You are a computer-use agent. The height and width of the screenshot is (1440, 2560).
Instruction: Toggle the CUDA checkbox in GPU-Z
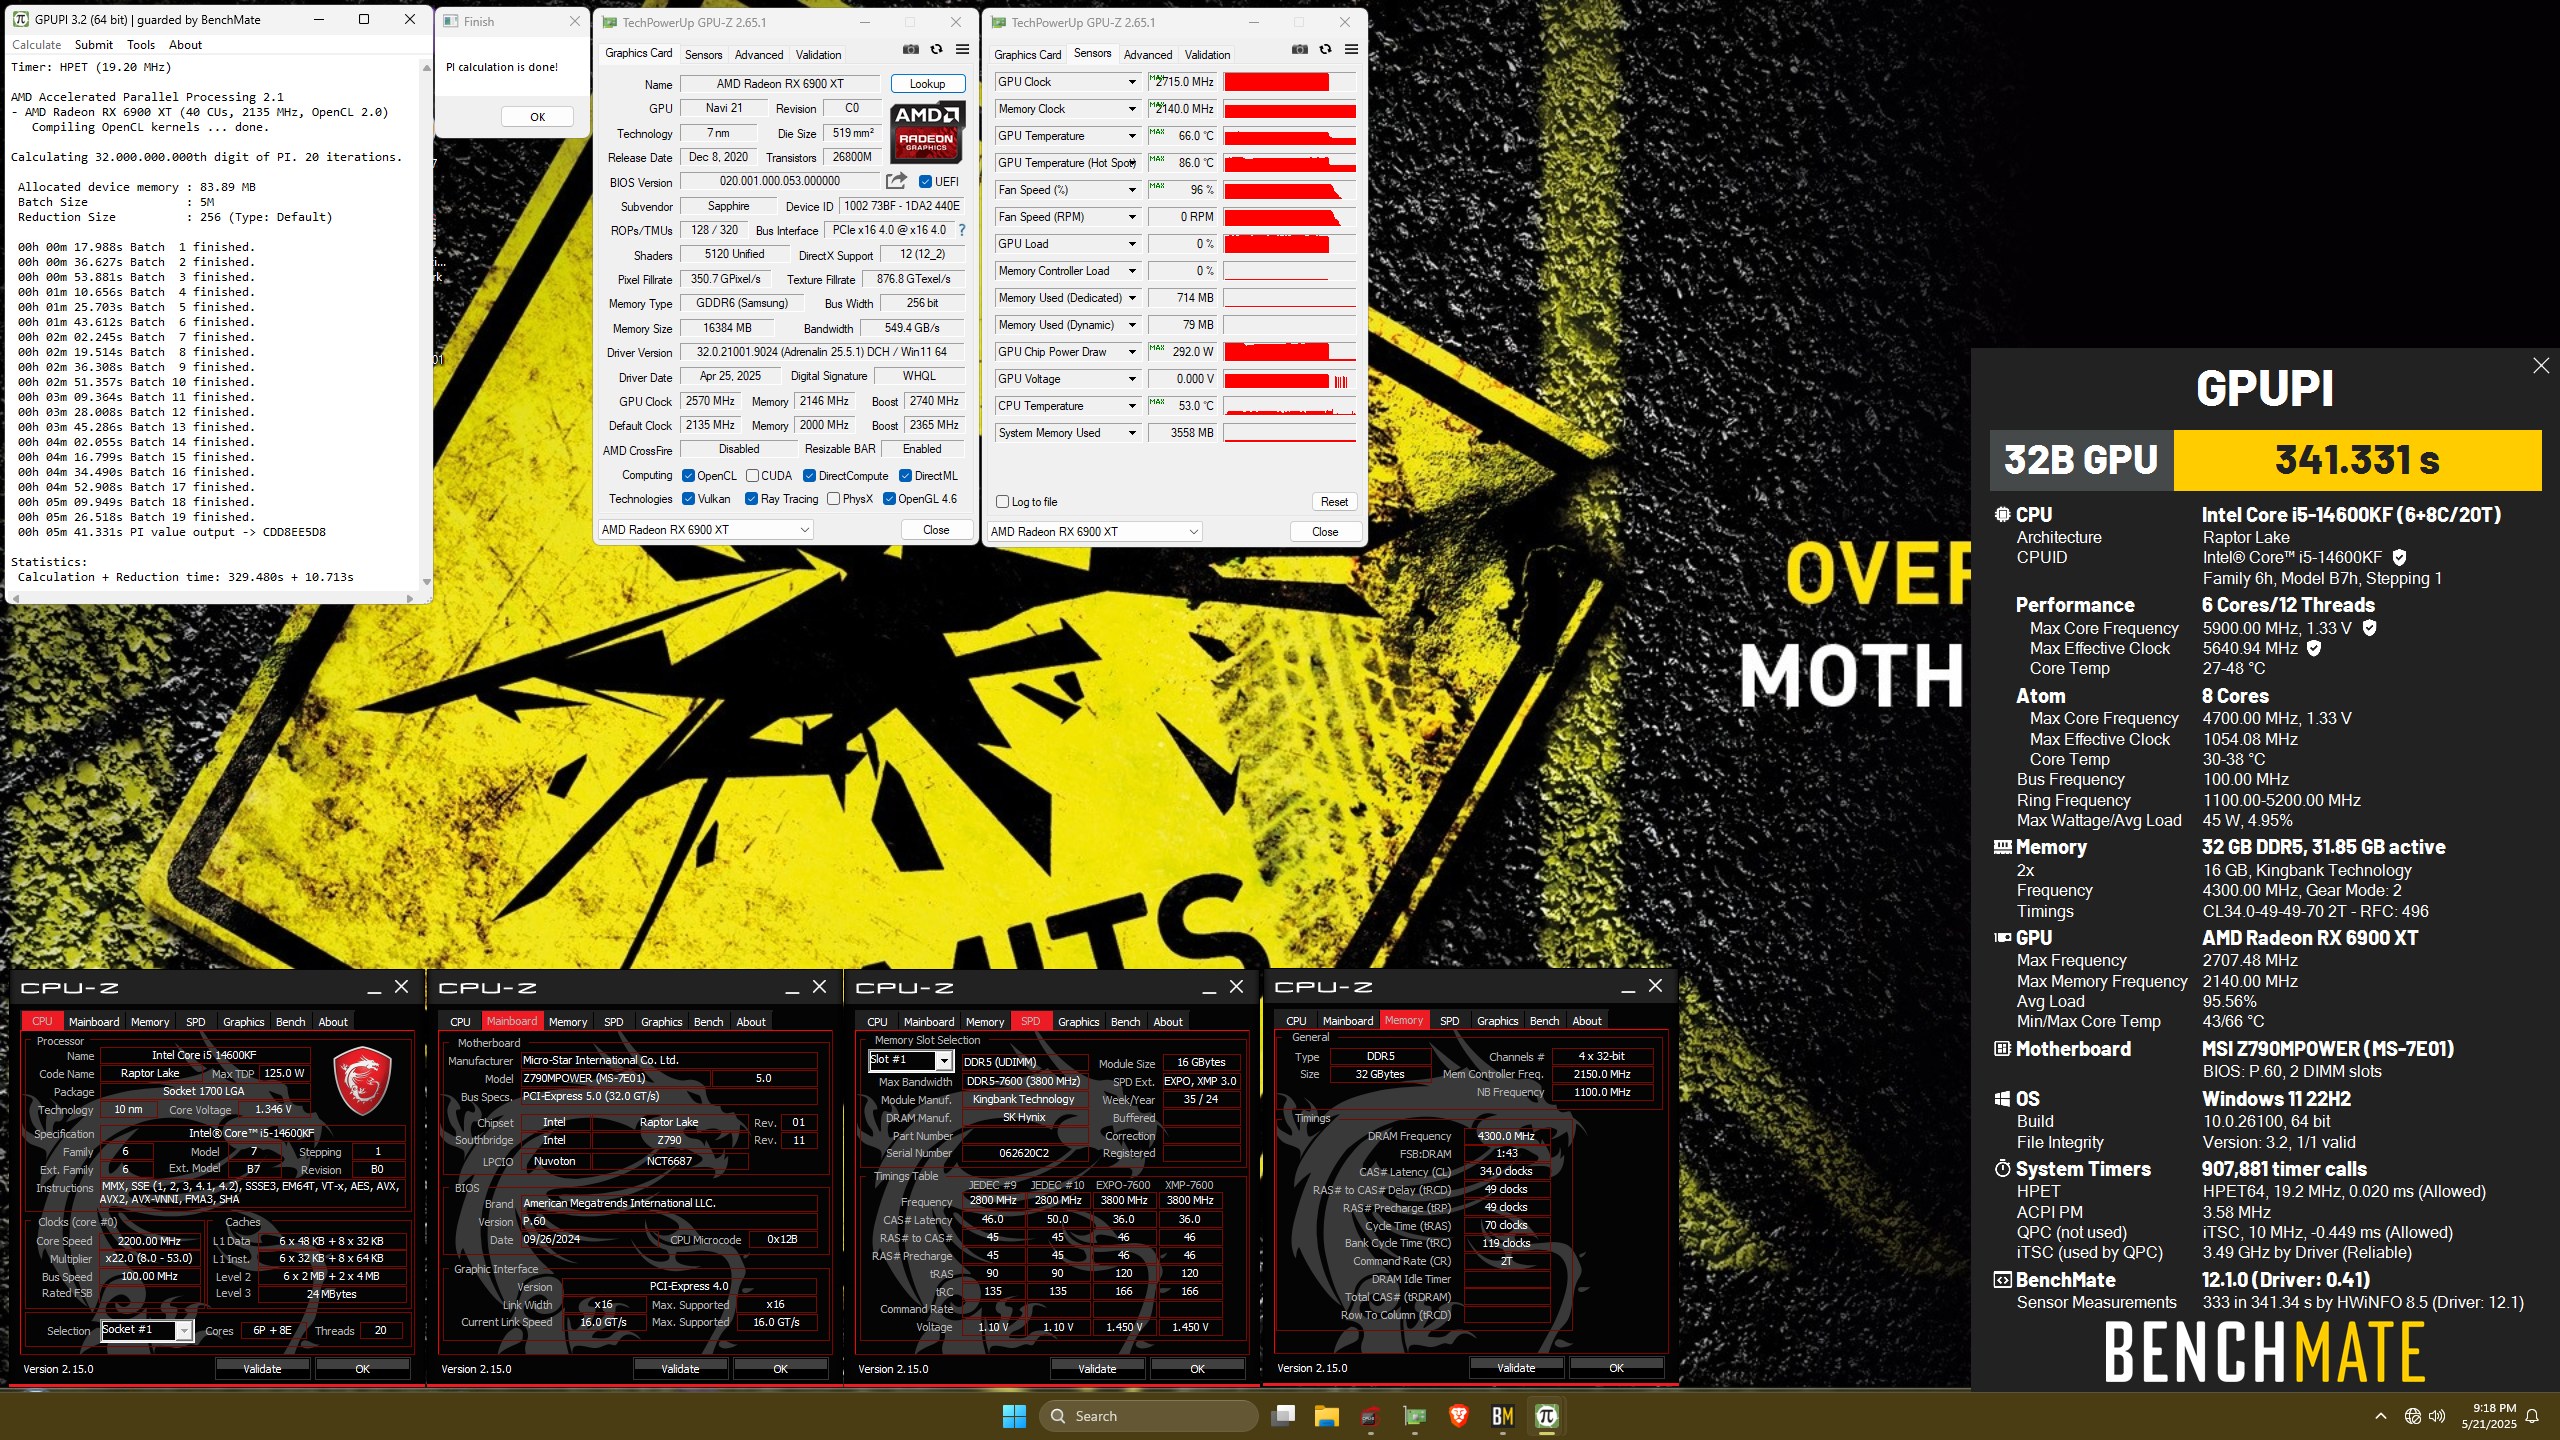[x=752, y=476]
